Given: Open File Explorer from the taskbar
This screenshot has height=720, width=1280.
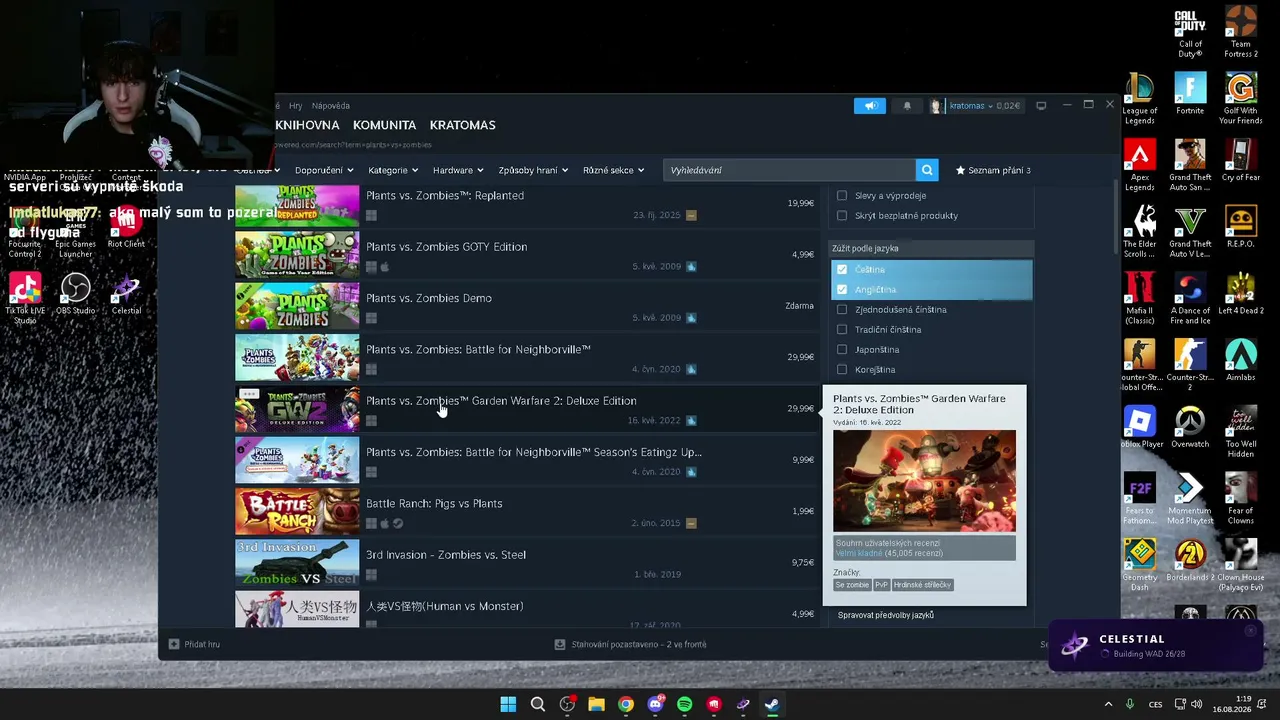Looking at the screenshot, I should (x=596, y=704).
